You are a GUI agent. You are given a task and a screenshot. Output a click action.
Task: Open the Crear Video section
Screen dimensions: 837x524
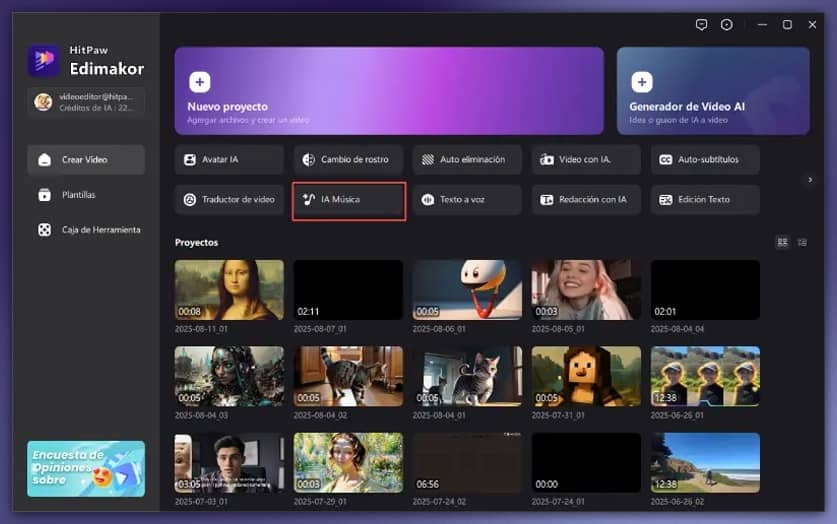click(x=86, y=160)
